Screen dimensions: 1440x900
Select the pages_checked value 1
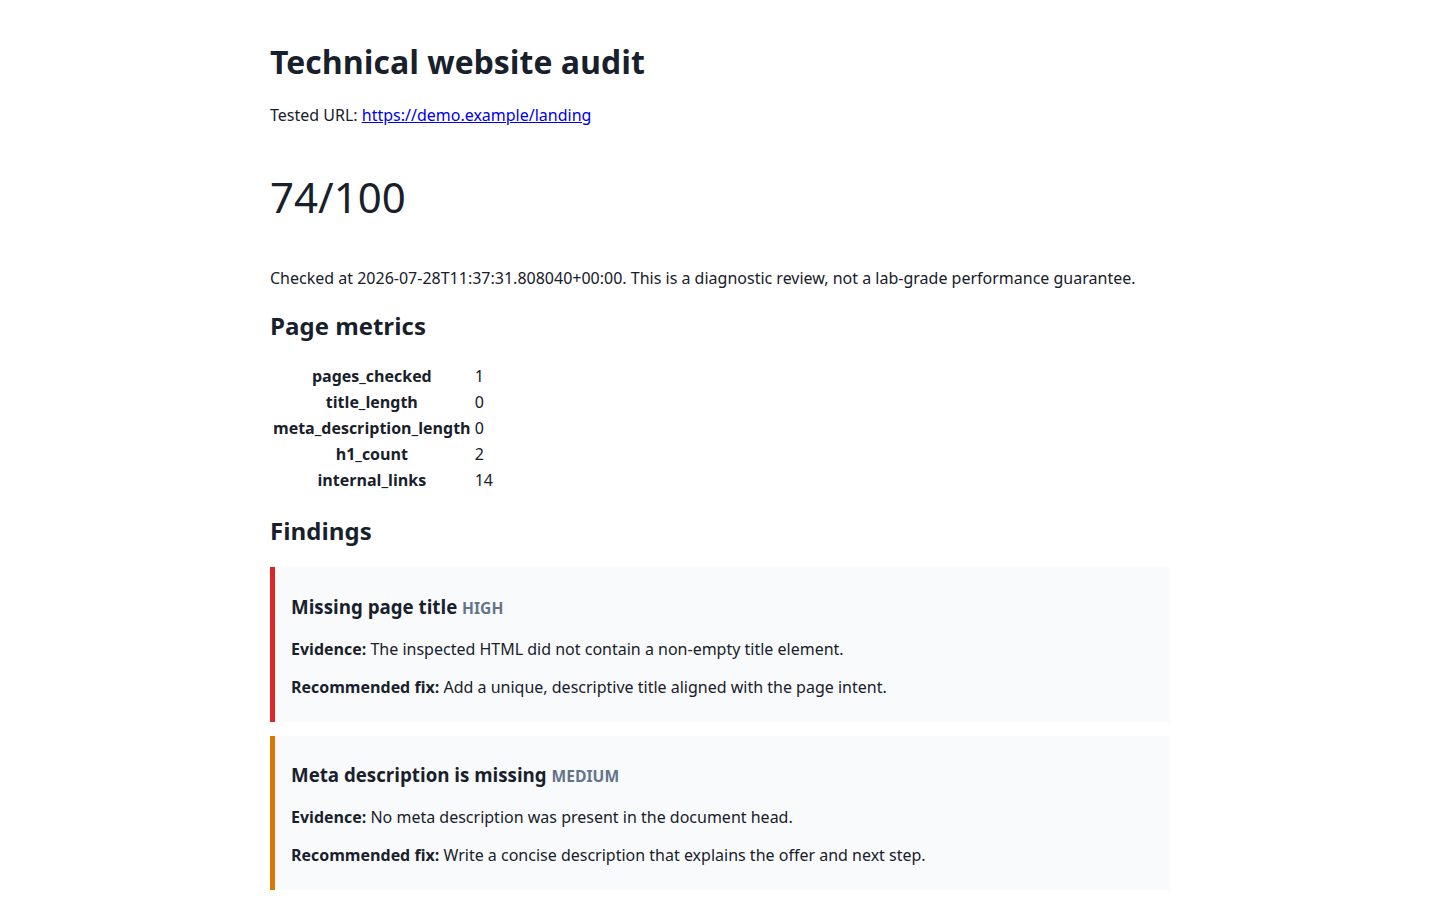click(x=479, y=376)
